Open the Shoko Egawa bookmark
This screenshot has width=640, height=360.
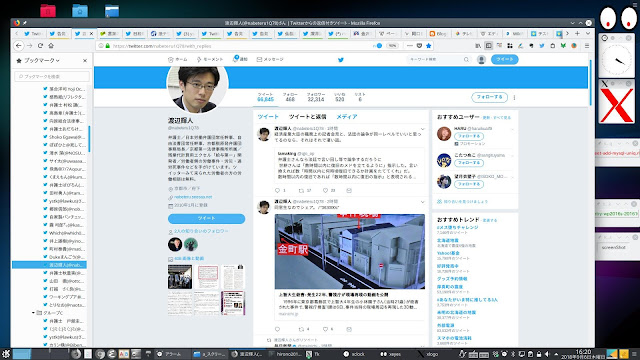64,137
